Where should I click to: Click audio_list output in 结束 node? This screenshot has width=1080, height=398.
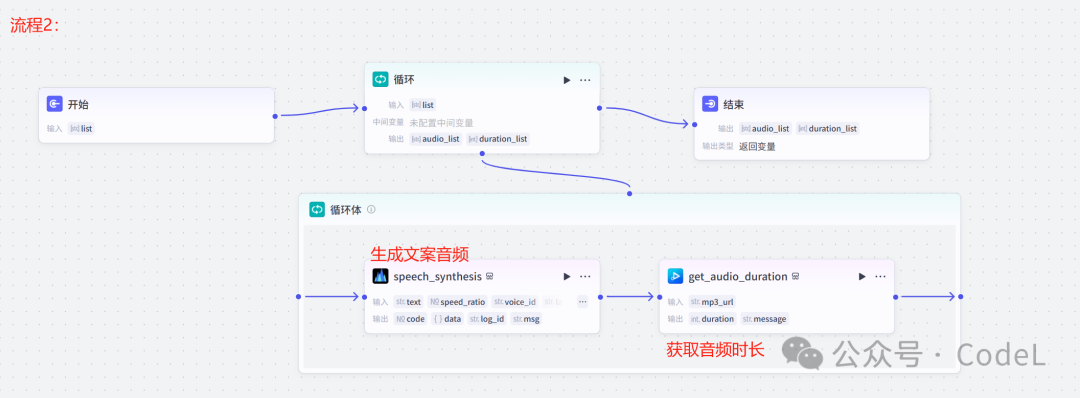[765, 128]
